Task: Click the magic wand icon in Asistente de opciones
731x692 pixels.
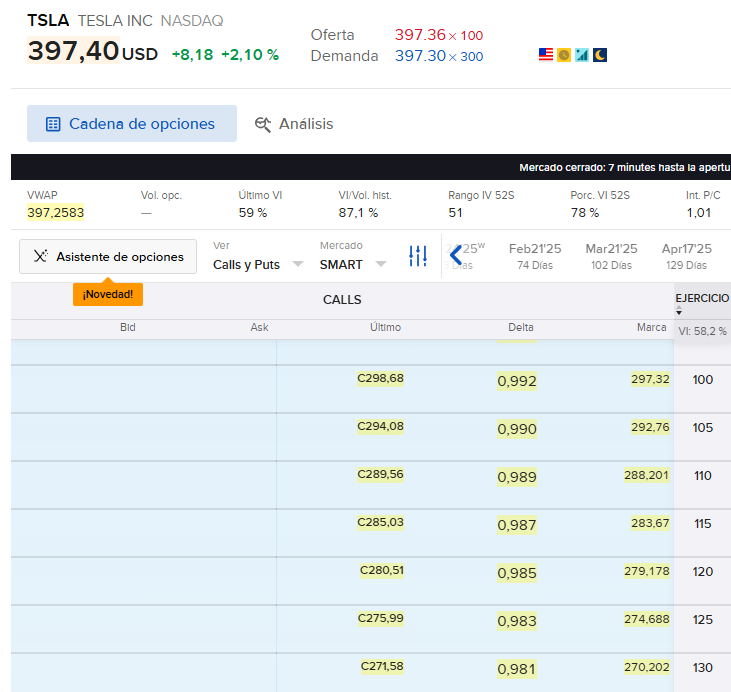Action: click(x=40, y=256)
